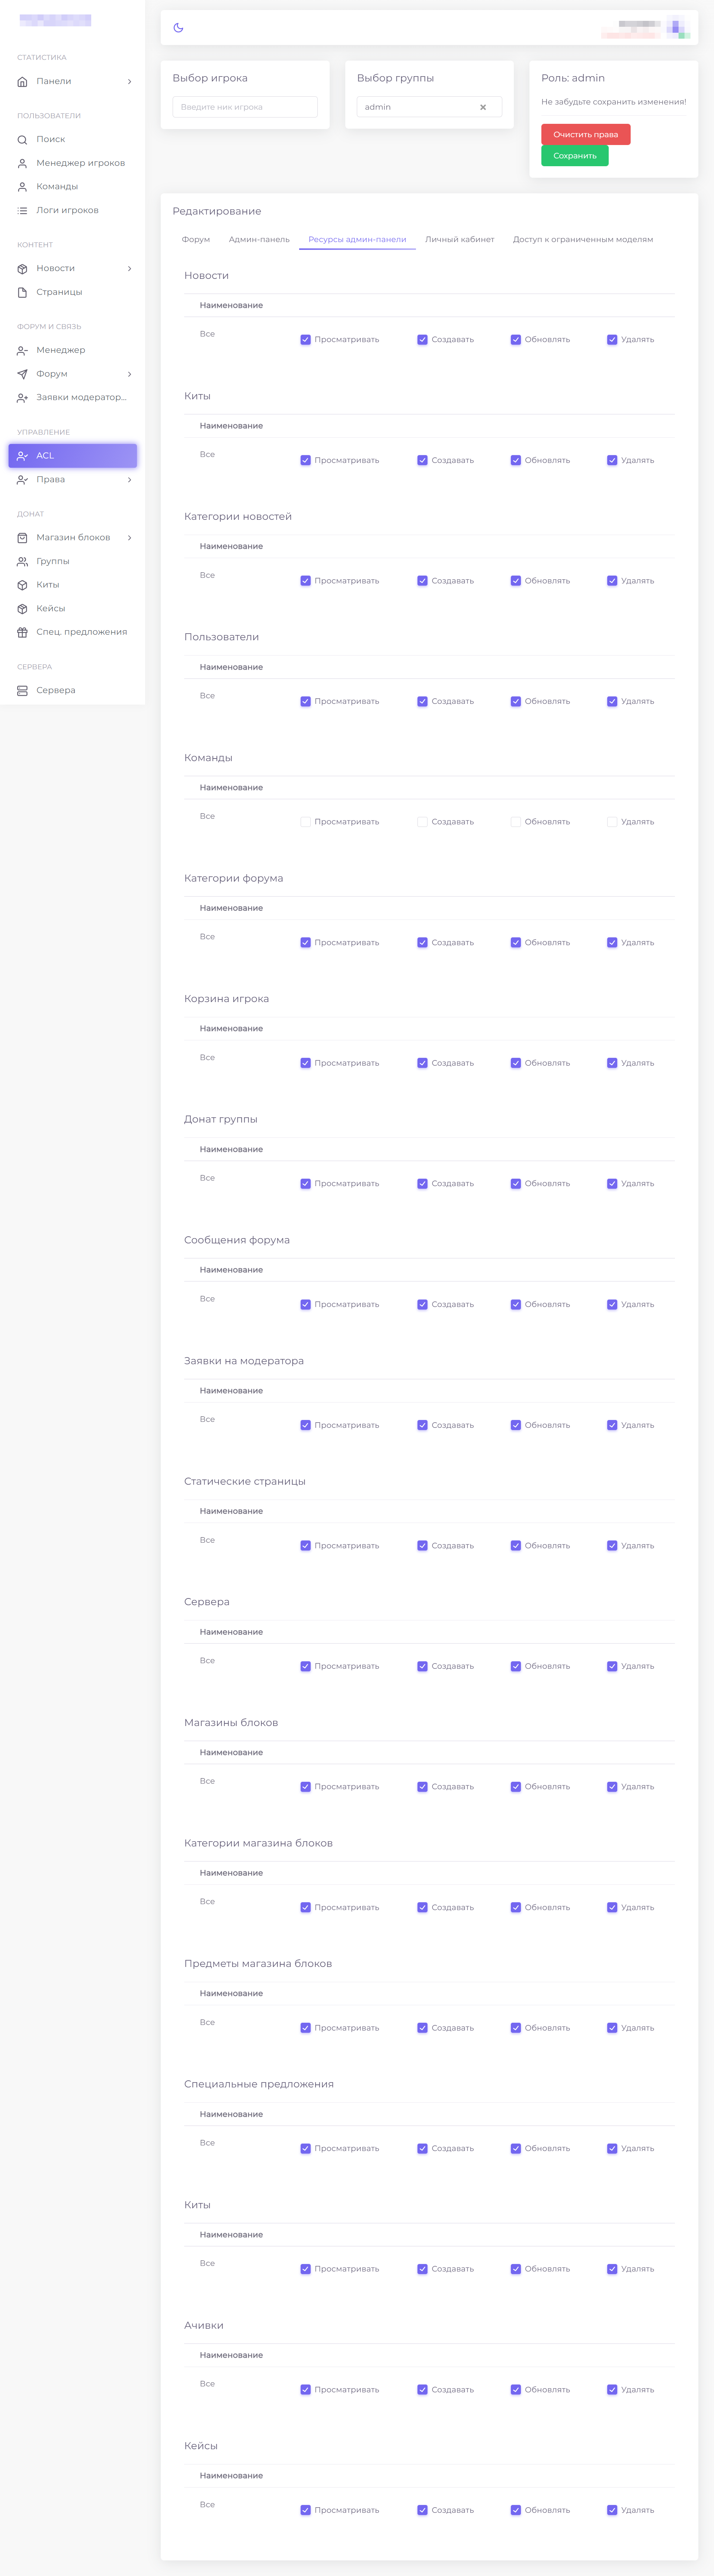Screen dimensions: 714x2576
Task: Clear the admin group selection (x icon)
Action: click(x=483, y=107)
